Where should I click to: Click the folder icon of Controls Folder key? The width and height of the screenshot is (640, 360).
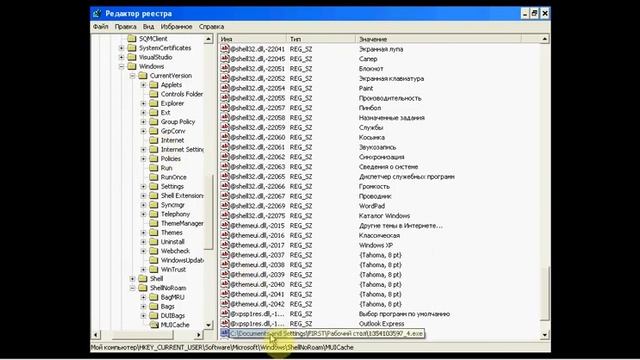(x=153, y=94)
